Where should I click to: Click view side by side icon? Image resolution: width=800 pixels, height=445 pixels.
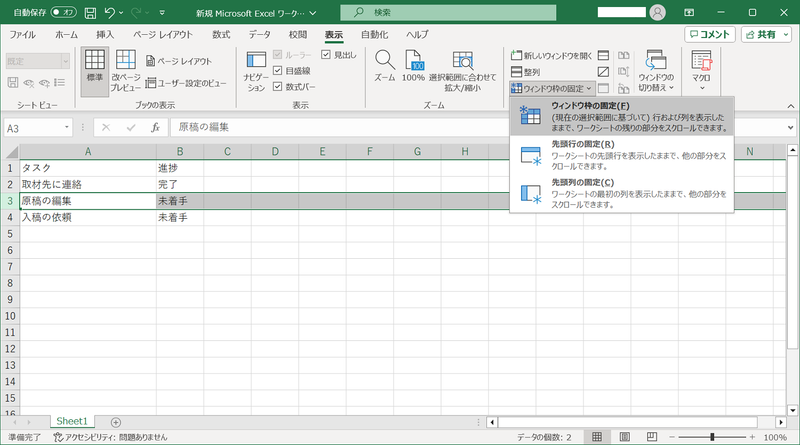(x=623, y=55)
